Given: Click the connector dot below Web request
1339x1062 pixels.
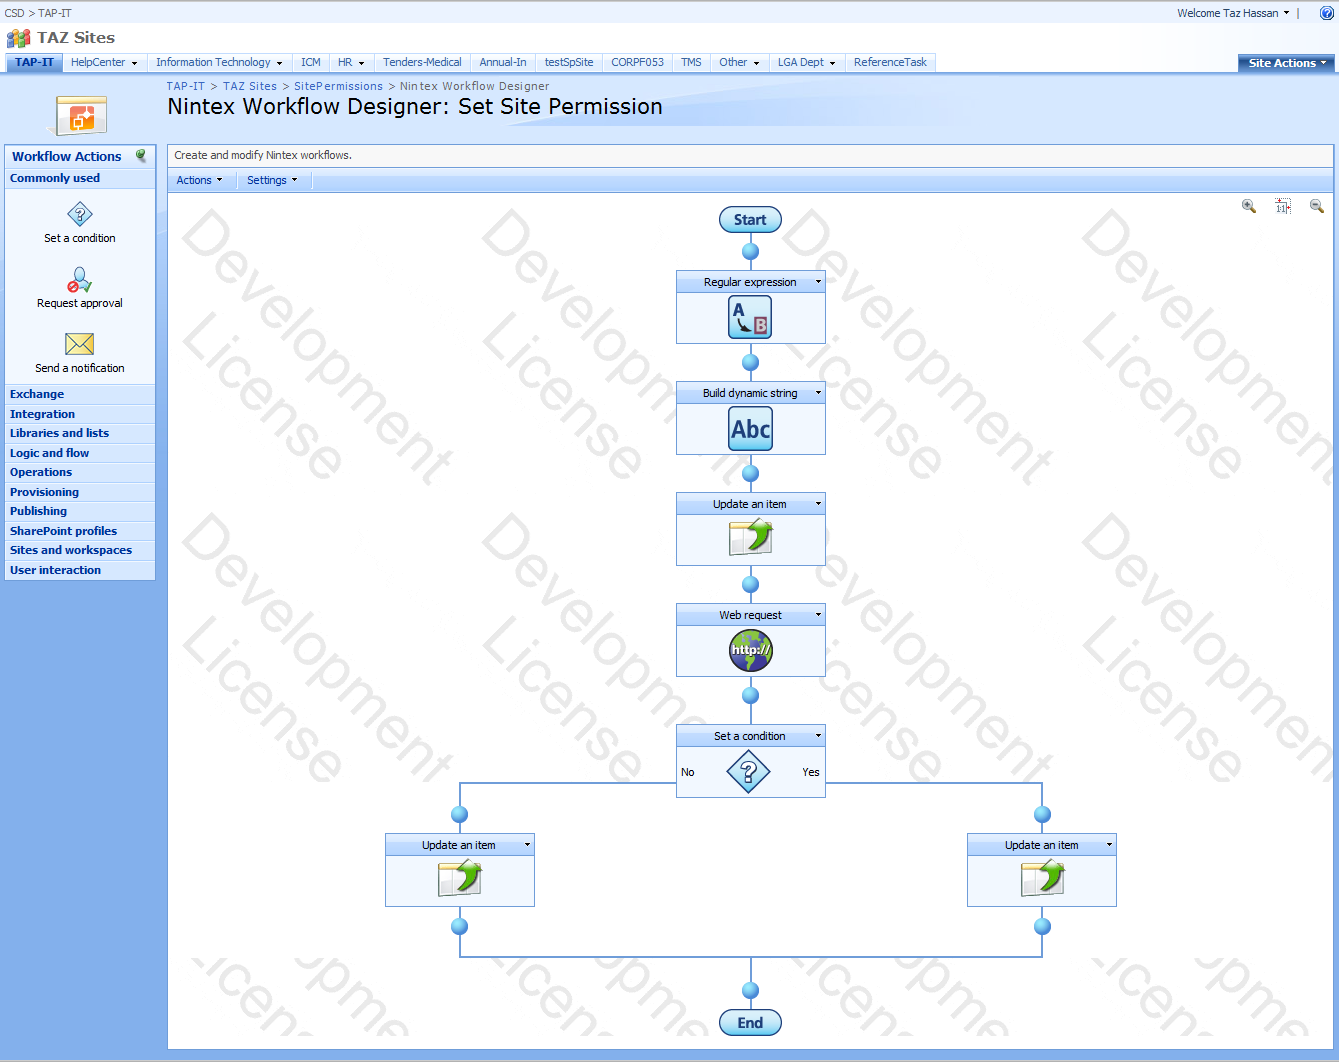Looking at the screenshot, I should pos(750,695).
